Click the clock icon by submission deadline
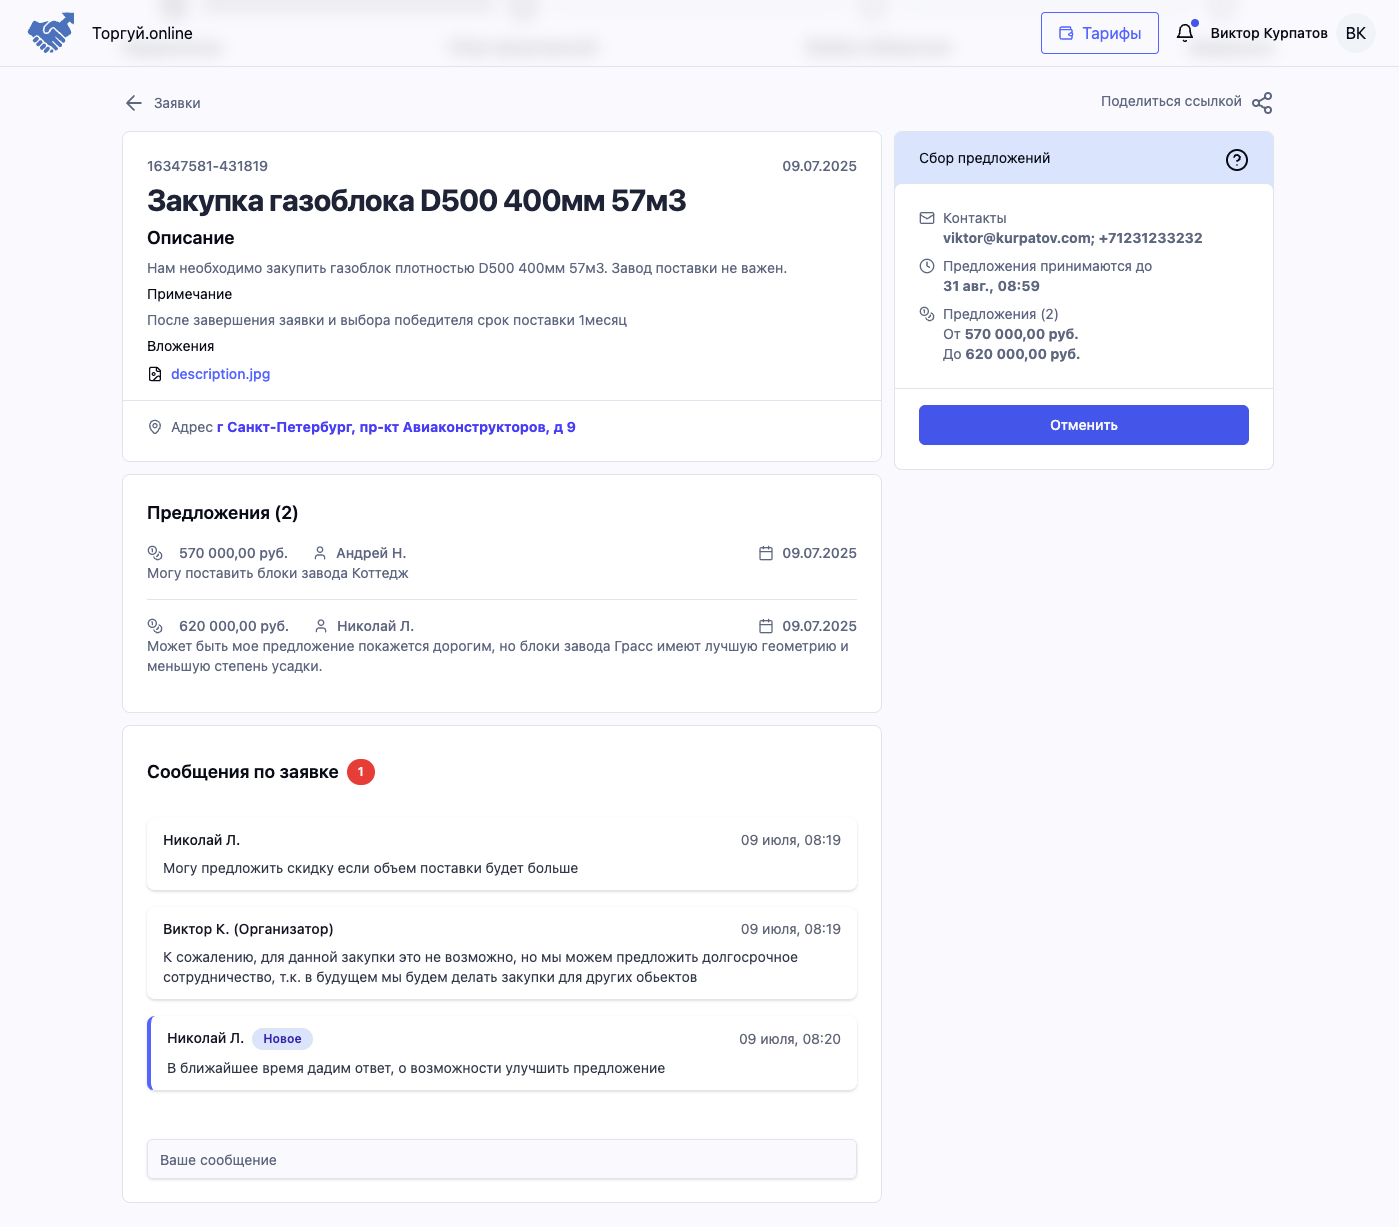Image resolution: width=1399 pixels, height=1227 pixels. (x=927, y=266)
